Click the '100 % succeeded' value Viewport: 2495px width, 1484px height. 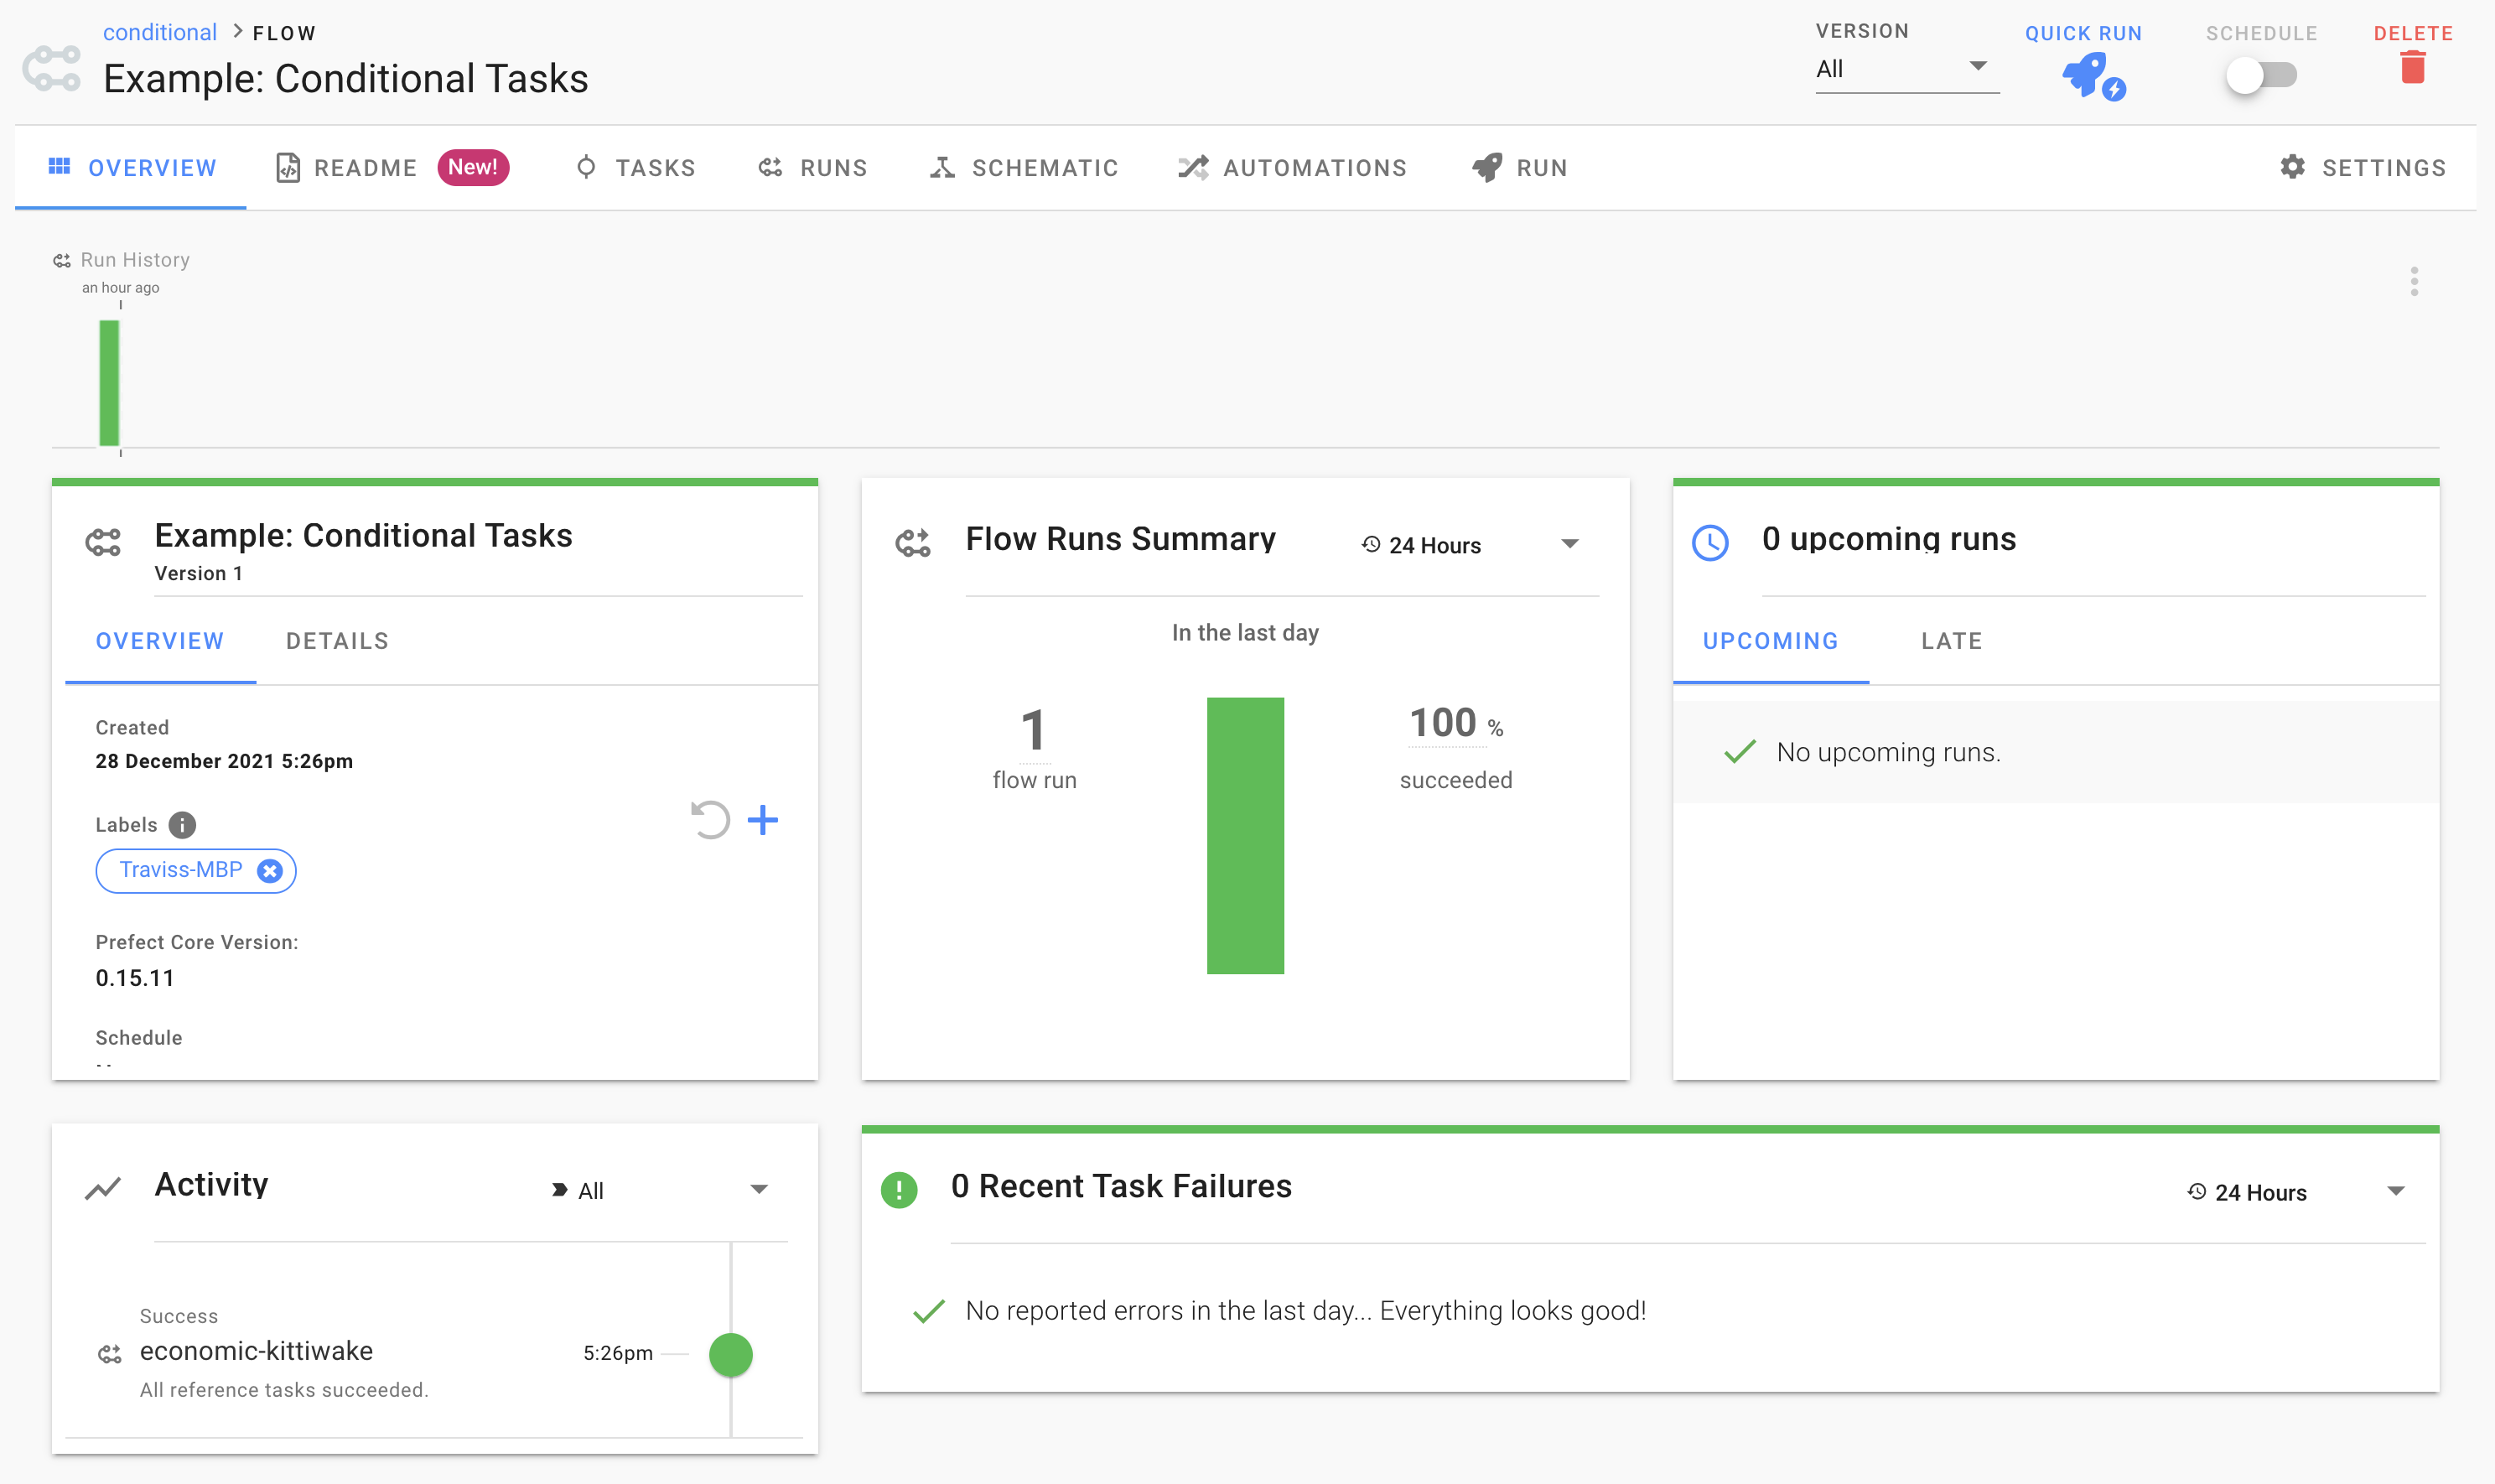pyautogui.click(x=1456, y=746)
